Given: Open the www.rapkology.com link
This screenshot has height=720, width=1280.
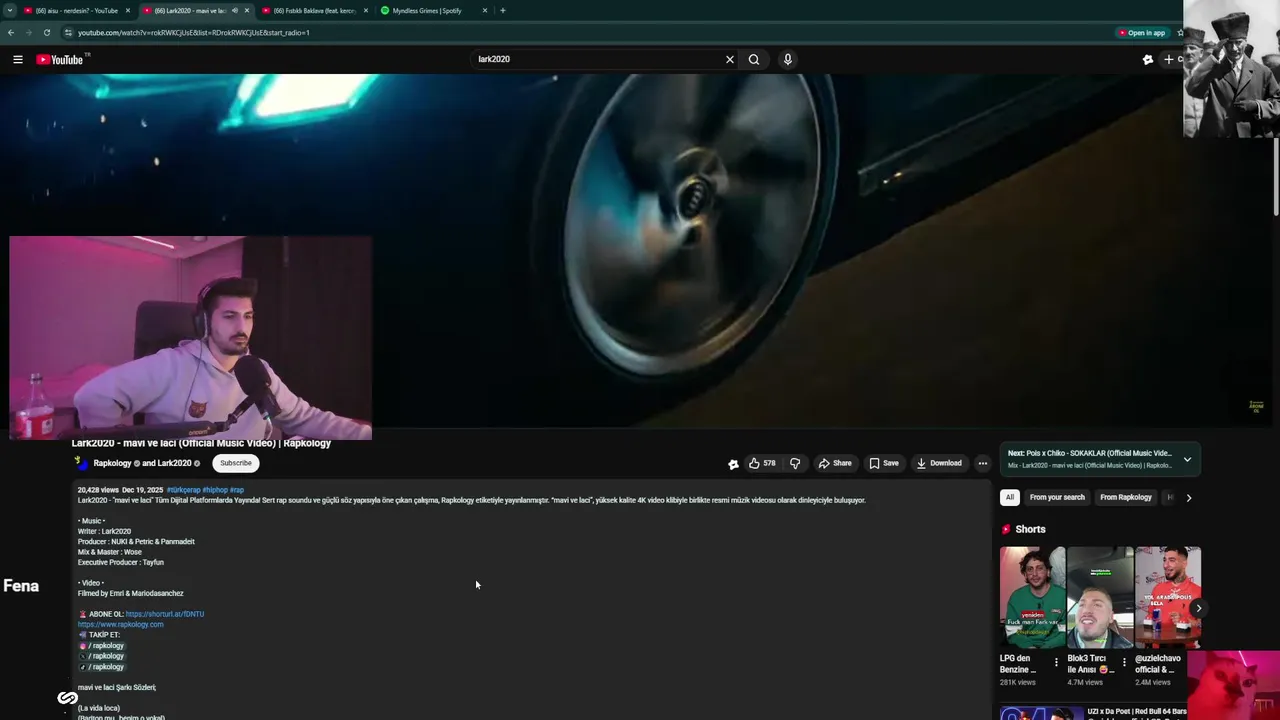Looking at the screenshot, I should [120, 624].
